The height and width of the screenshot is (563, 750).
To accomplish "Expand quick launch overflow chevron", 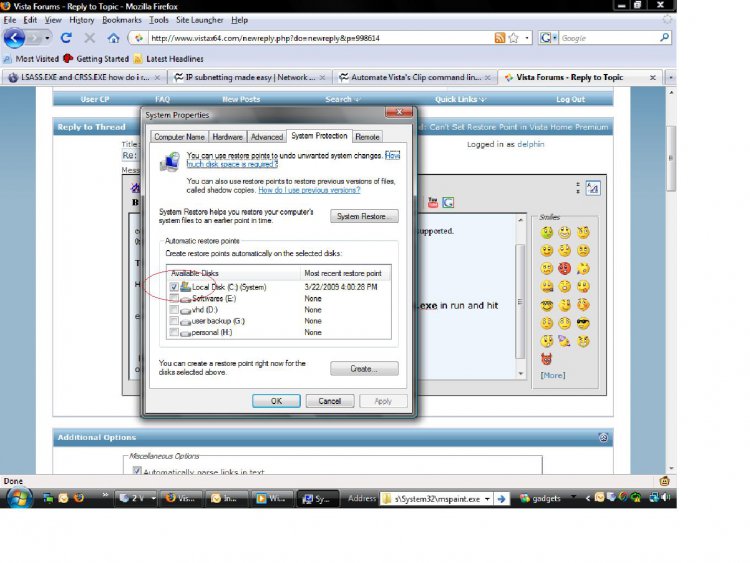I will click(105, 495).
